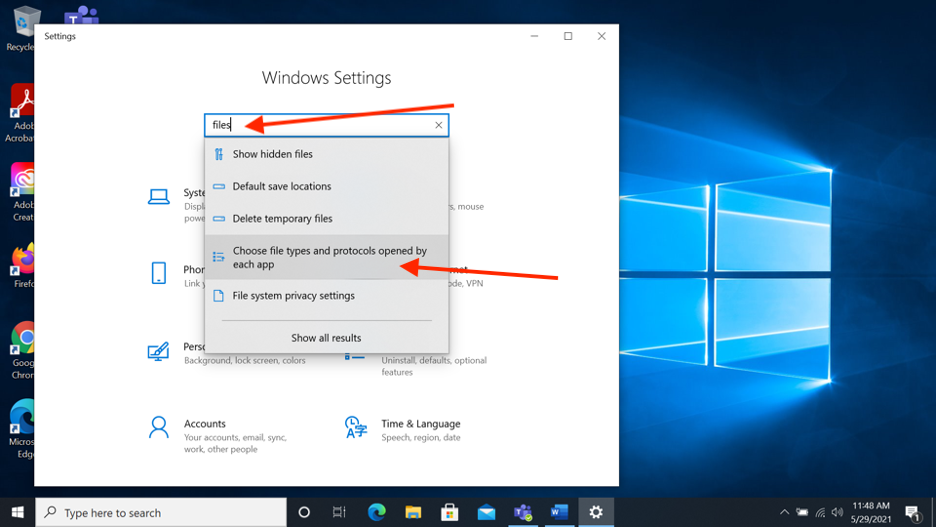Open Mail app from taskbar
Viewport: 936px width, 528px height.
point(486,512)
